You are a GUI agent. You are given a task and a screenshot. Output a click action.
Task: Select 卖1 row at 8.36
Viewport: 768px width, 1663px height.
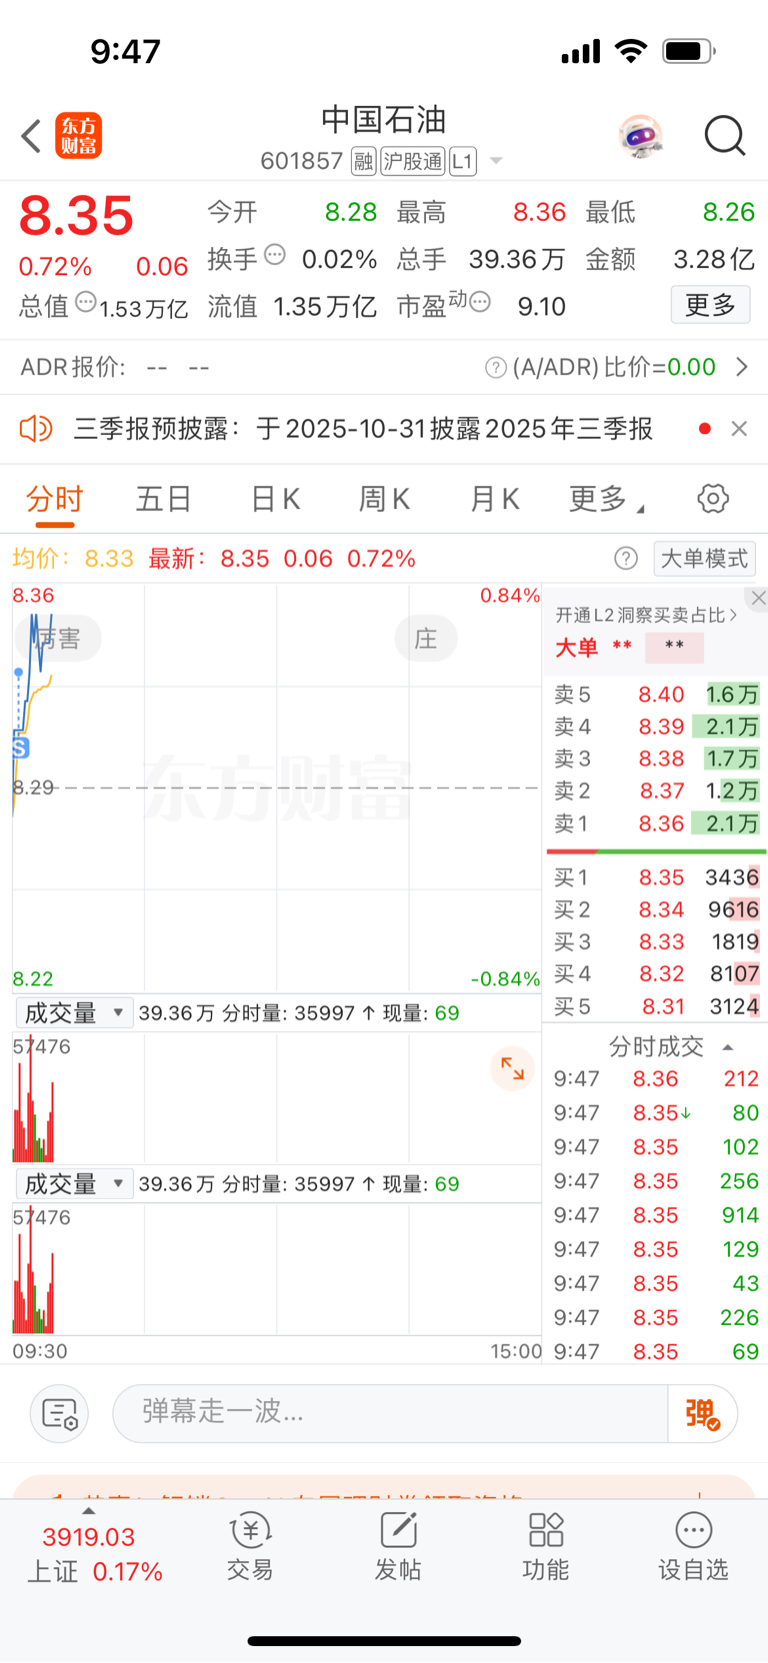click(x=656, y=823)
